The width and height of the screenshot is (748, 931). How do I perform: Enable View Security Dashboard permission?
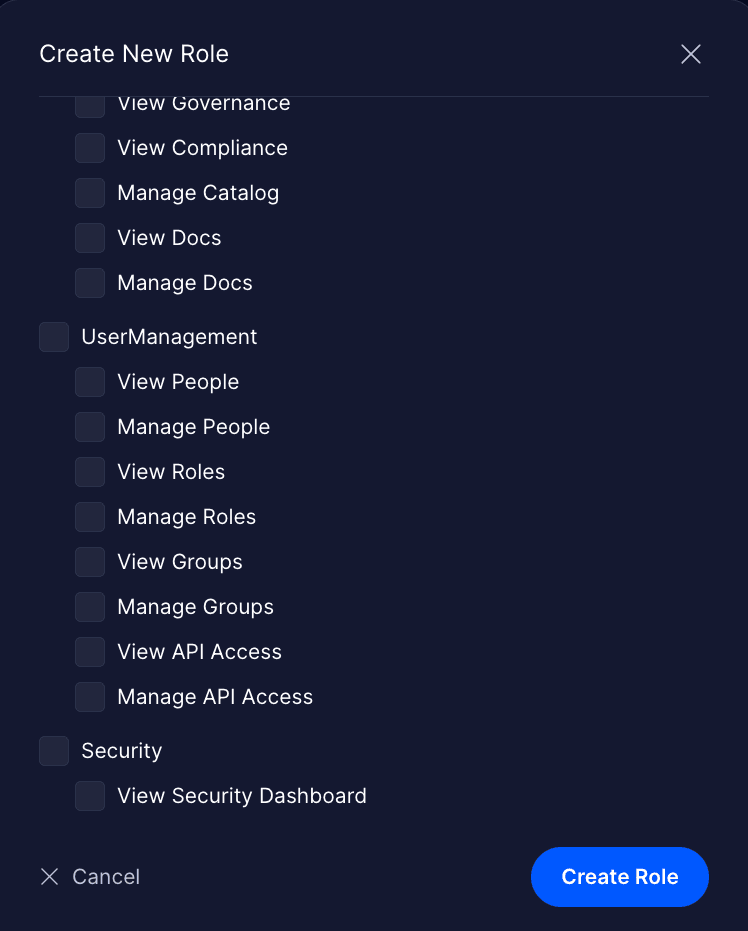coord(89,795)
